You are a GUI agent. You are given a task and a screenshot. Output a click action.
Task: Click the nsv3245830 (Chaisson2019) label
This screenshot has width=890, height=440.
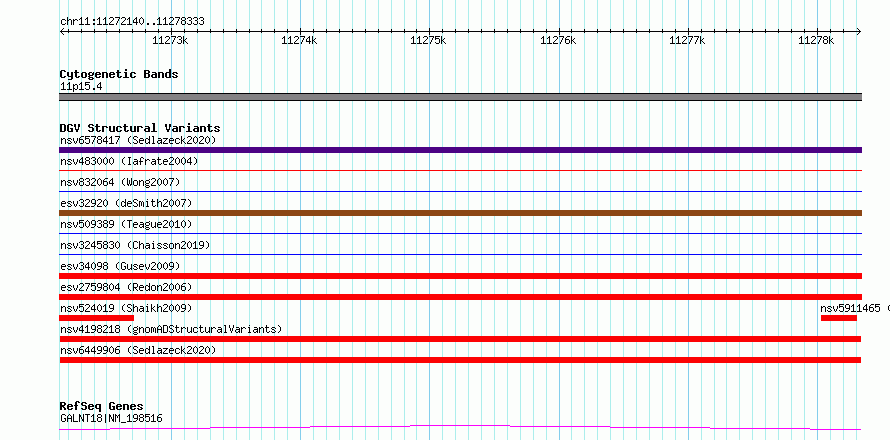(x=135, y=245)
